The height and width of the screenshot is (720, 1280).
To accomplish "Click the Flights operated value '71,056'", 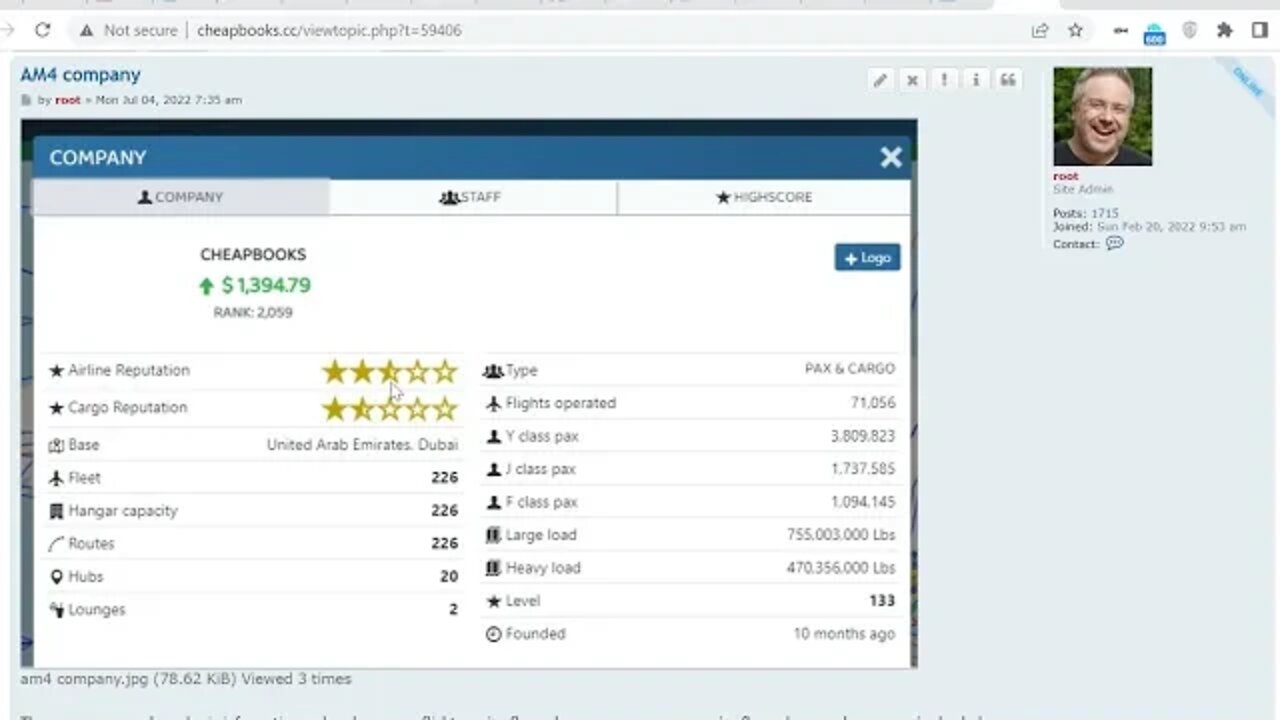I will point(873,403).
